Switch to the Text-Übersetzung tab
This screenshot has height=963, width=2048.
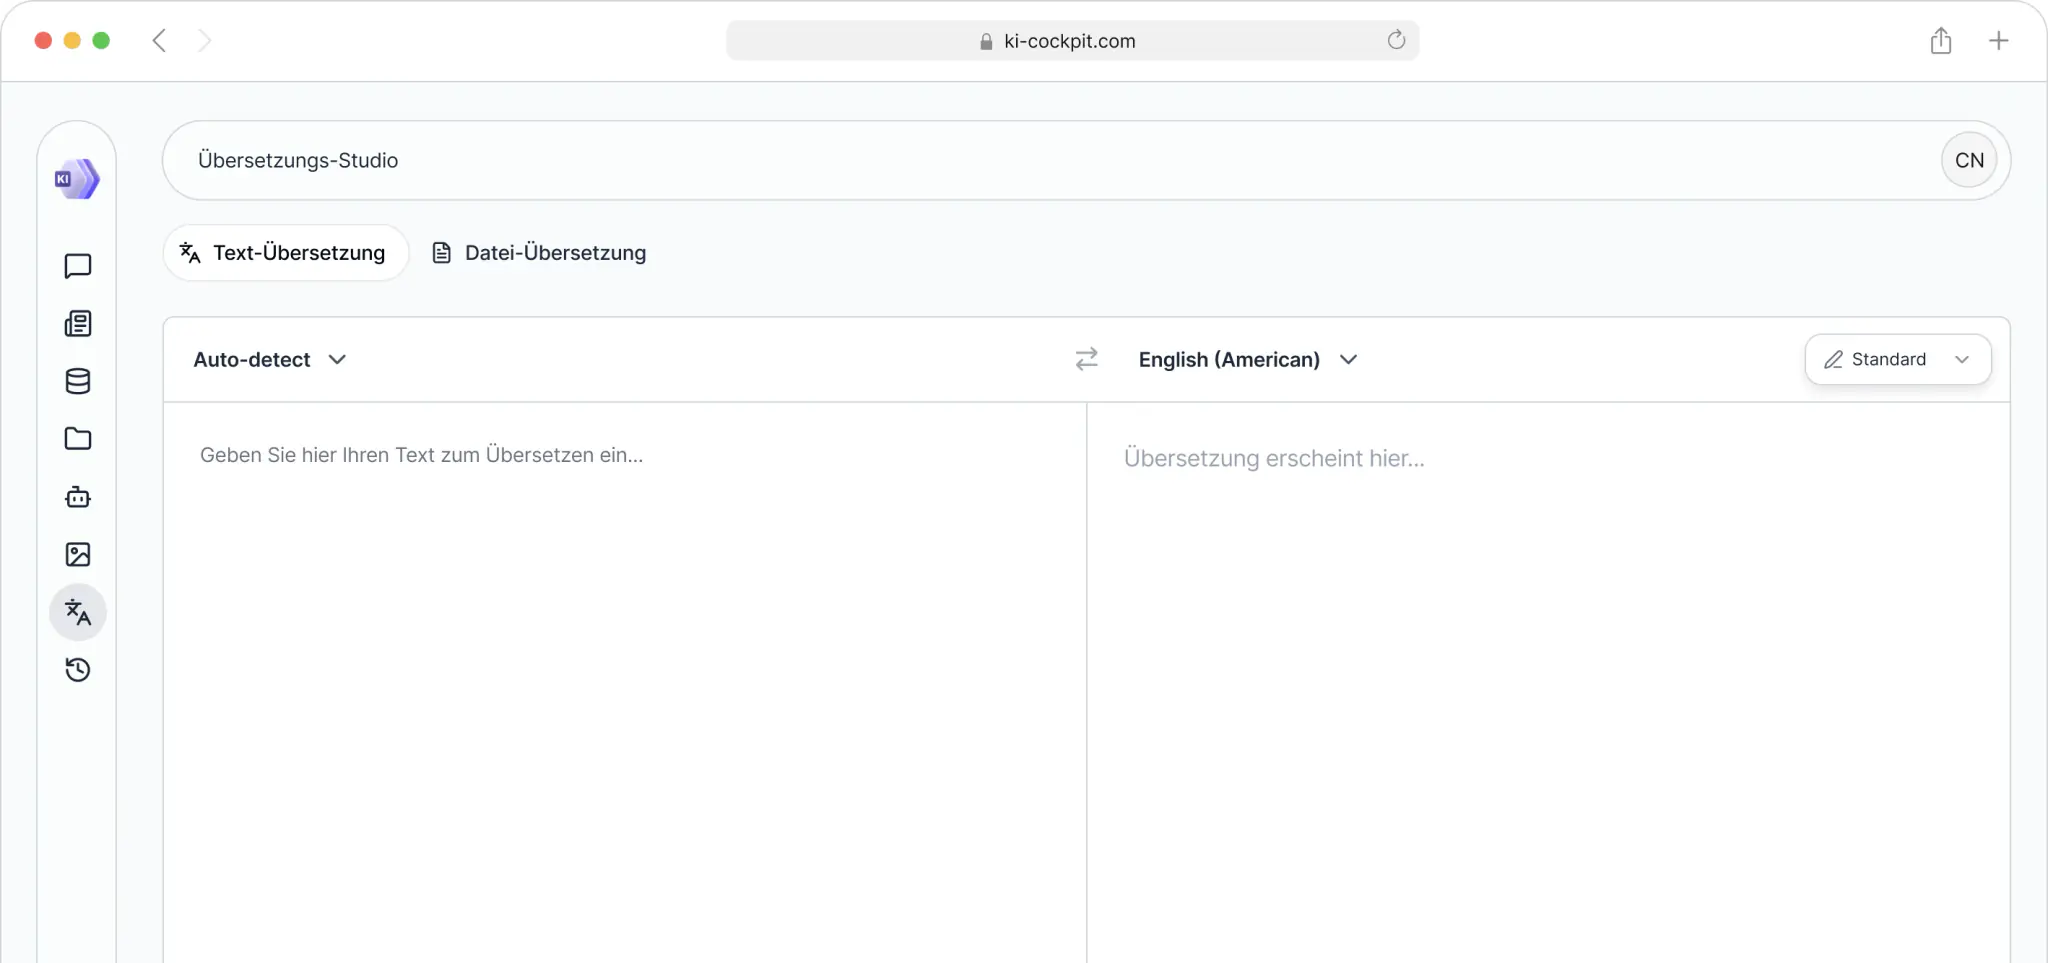[x=286, y=253]
